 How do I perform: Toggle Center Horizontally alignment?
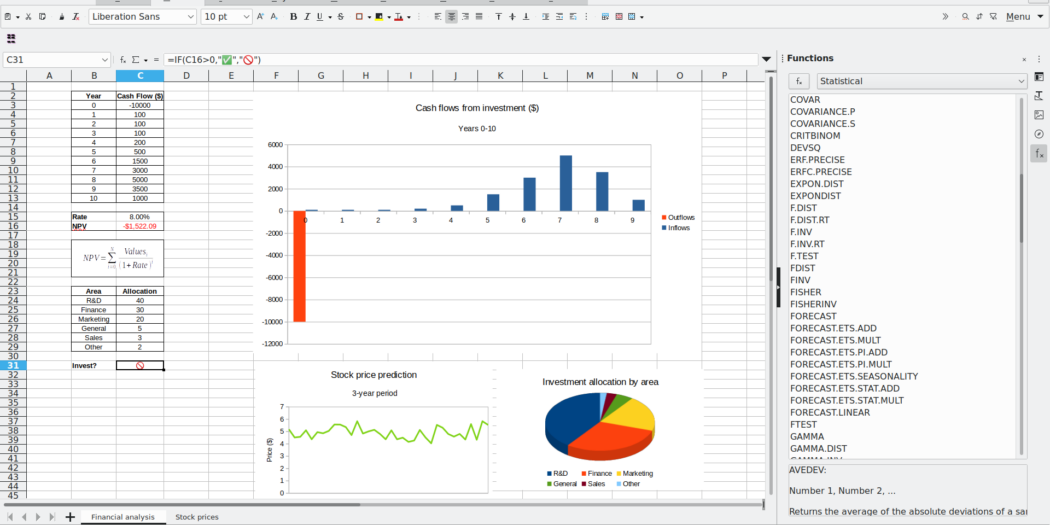[x=452, y=17]
